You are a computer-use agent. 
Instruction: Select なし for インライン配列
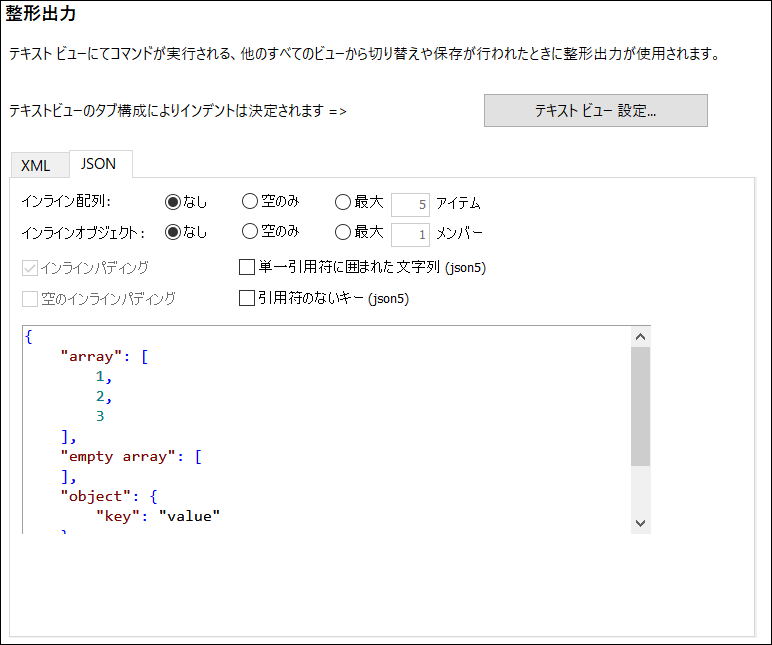pyautogui.click(x=173, y=202)
